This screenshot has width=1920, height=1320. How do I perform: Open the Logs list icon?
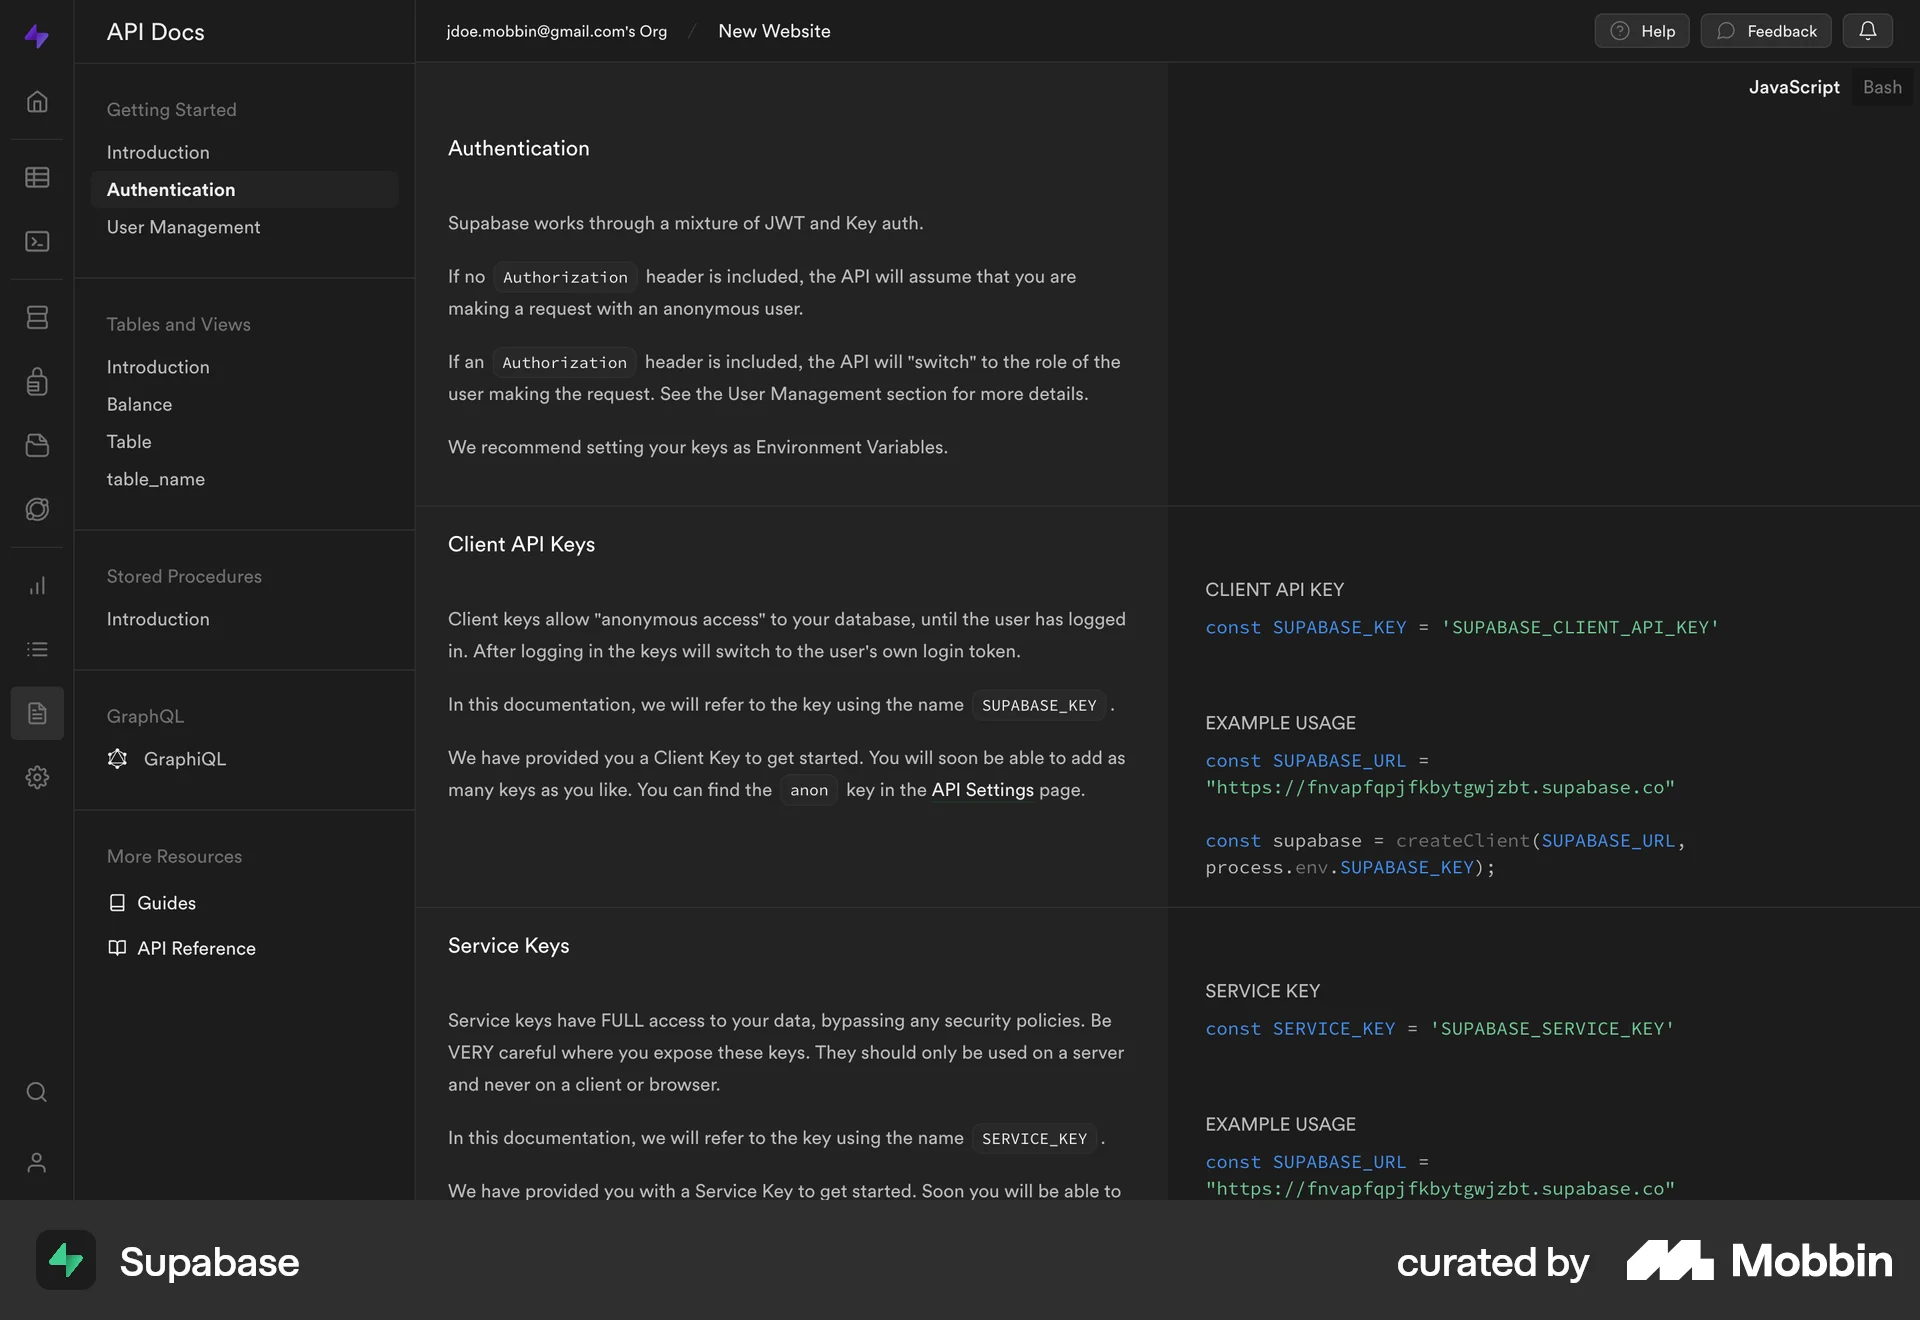37,649
